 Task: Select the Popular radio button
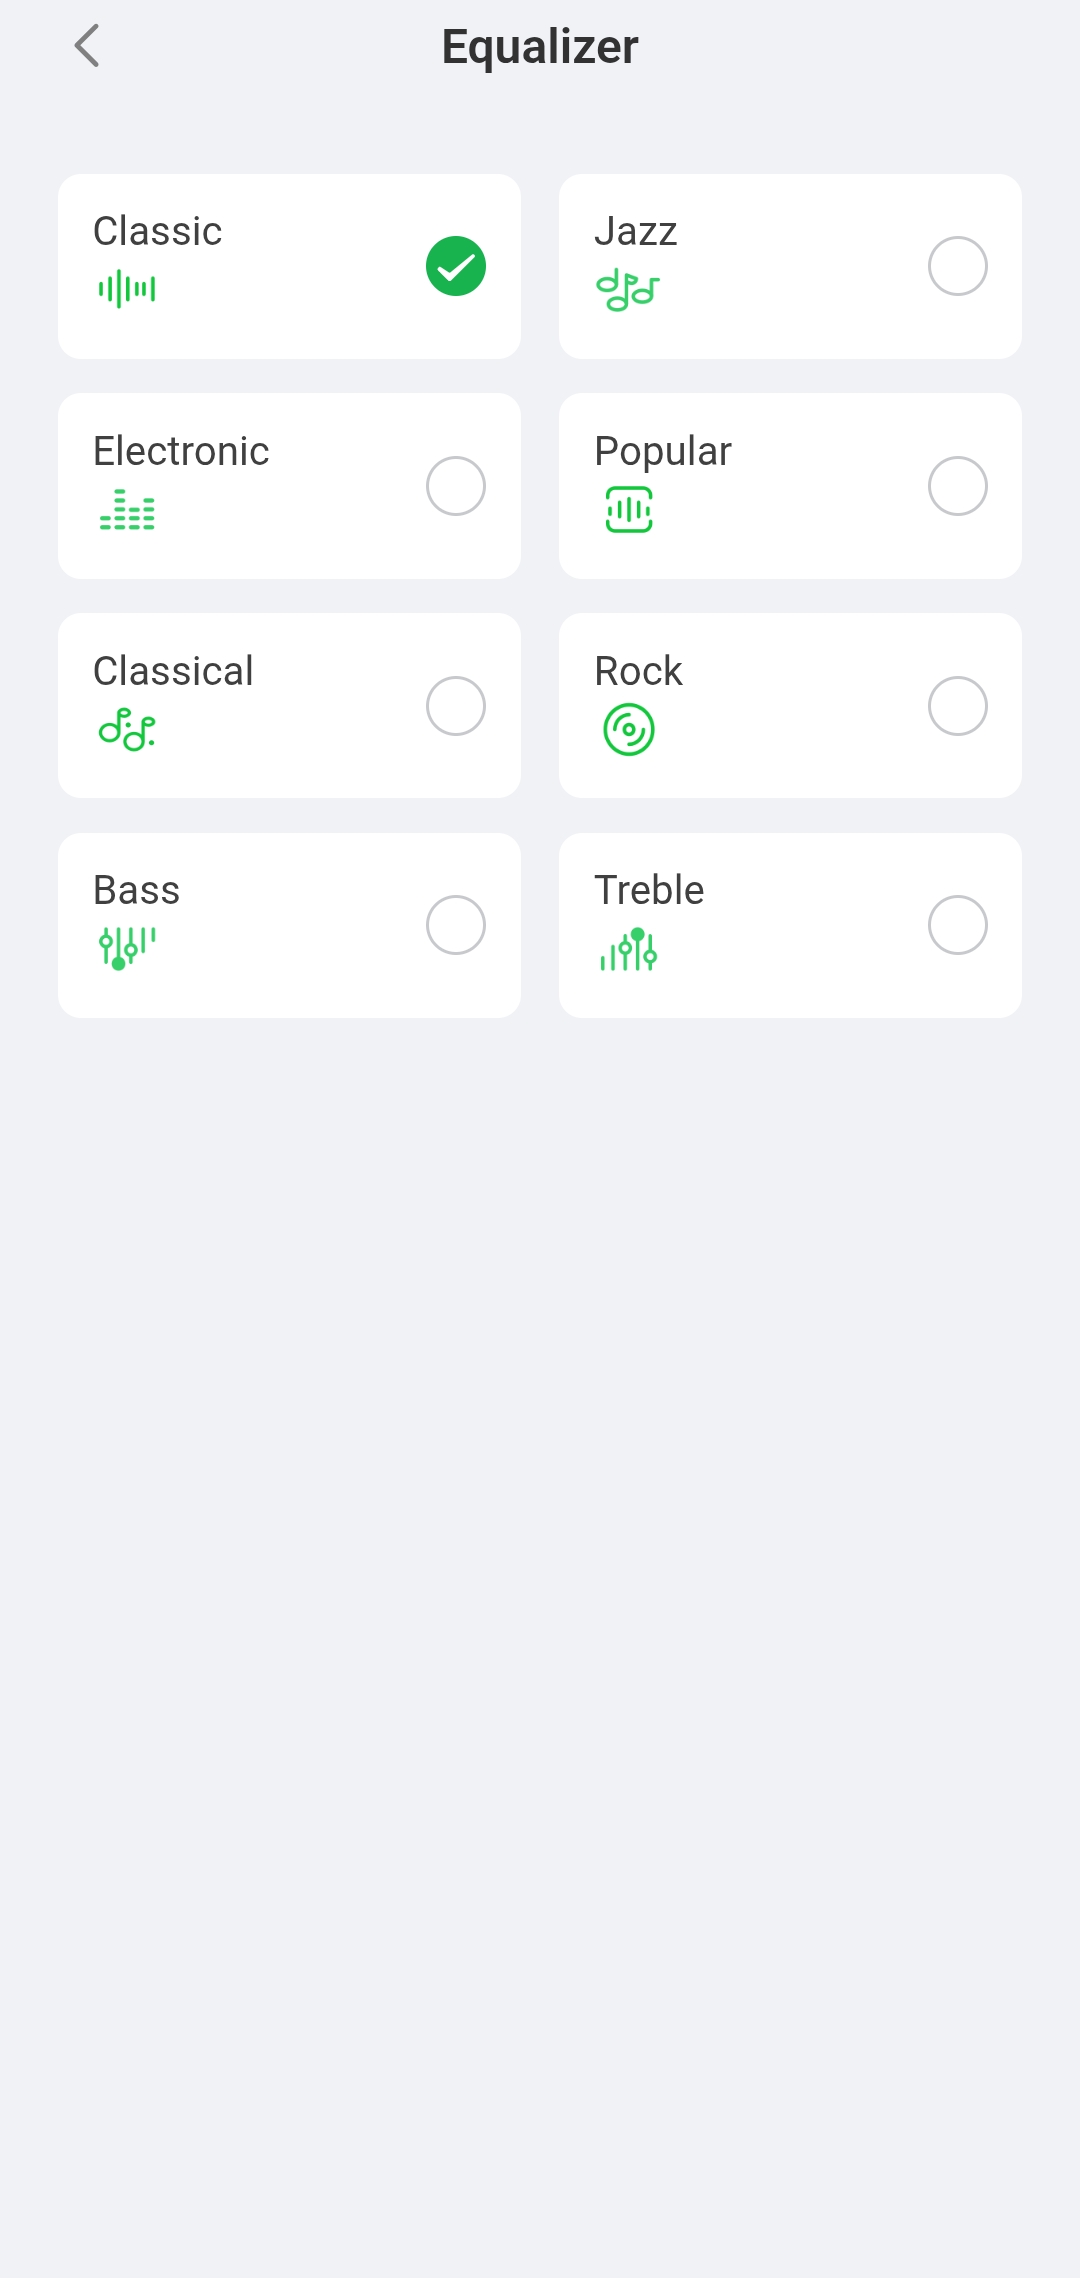click(957, 486)
